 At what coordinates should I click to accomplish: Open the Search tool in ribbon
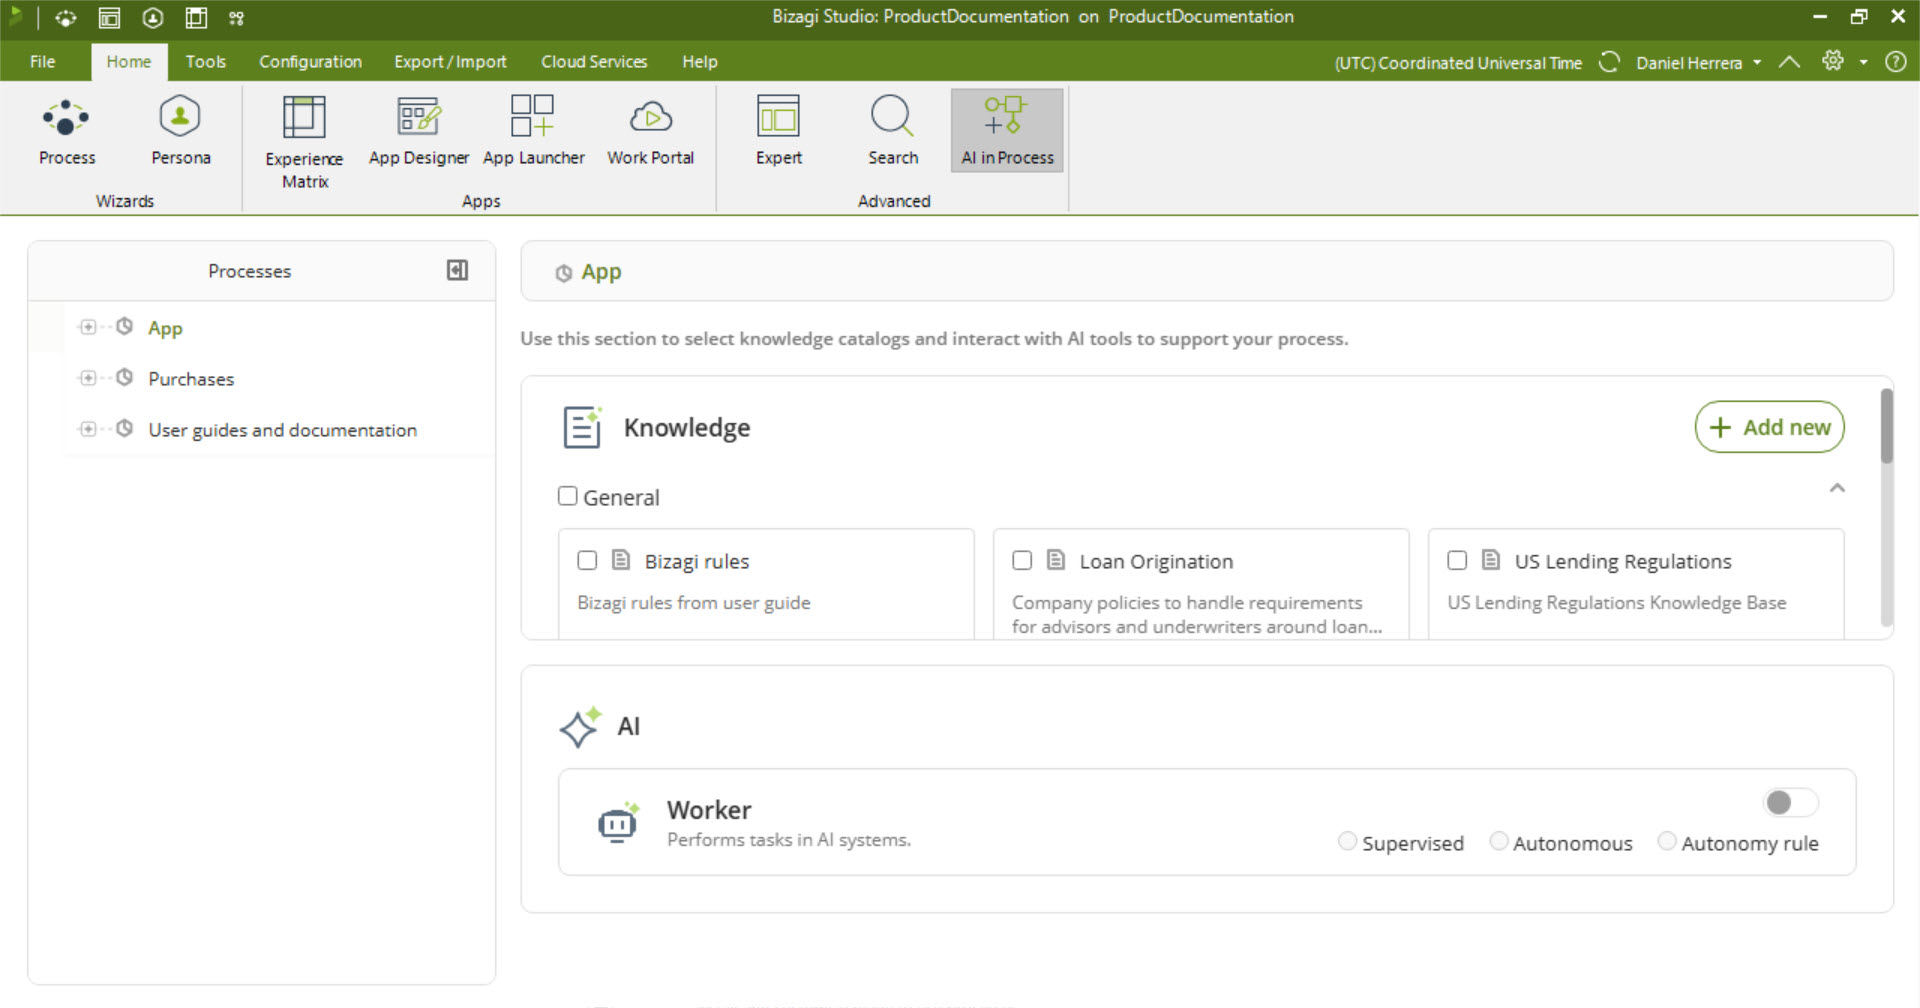tap(892, 131)
